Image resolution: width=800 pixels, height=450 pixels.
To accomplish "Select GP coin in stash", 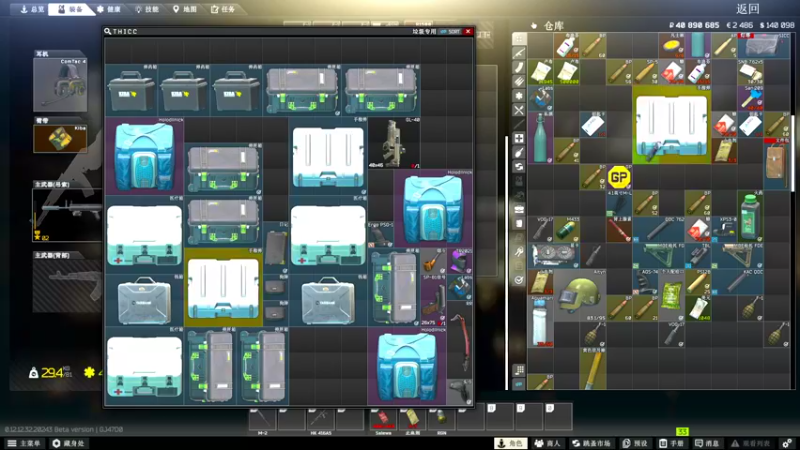I will click(x=619, y=178).
